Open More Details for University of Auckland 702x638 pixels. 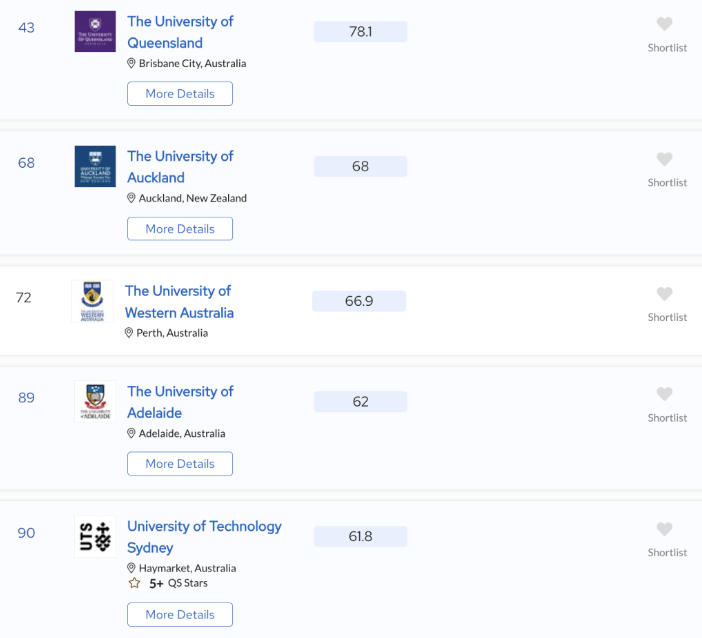coord(180,229)
